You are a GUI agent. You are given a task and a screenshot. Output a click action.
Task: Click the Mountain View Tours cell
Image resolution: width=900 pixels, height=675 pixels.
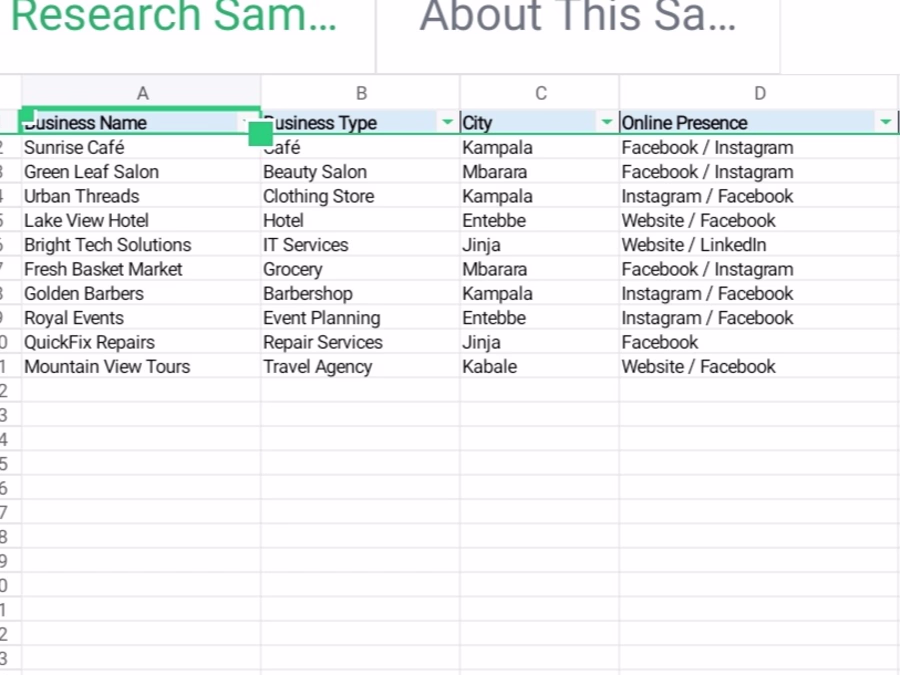(x=141, y=367)
